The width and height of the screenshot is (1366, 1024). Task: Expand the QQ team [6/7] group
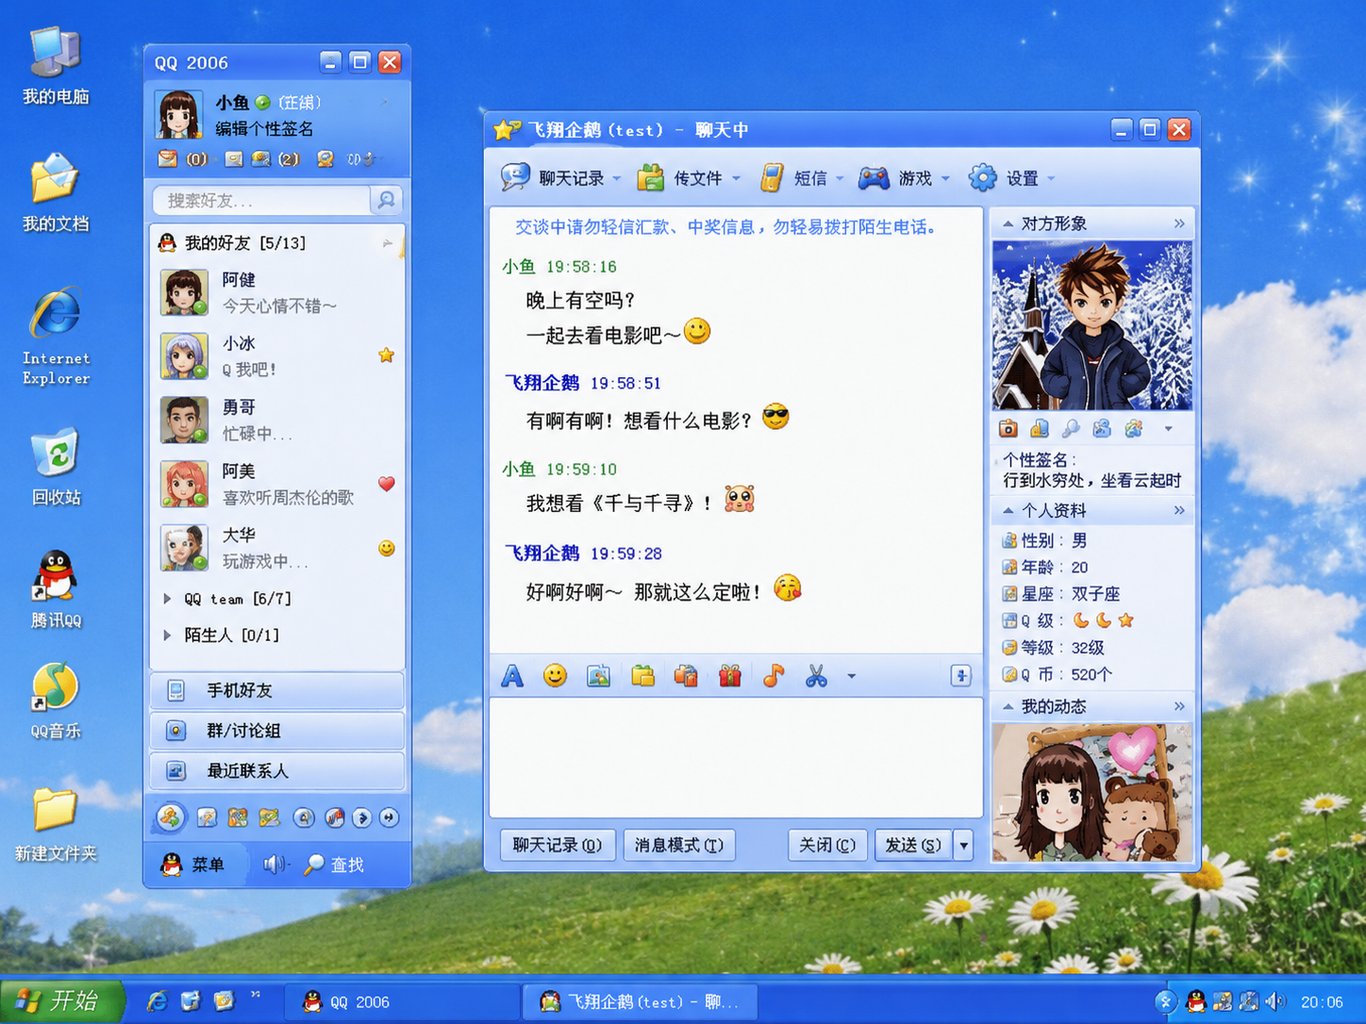(x=228, y=599)
